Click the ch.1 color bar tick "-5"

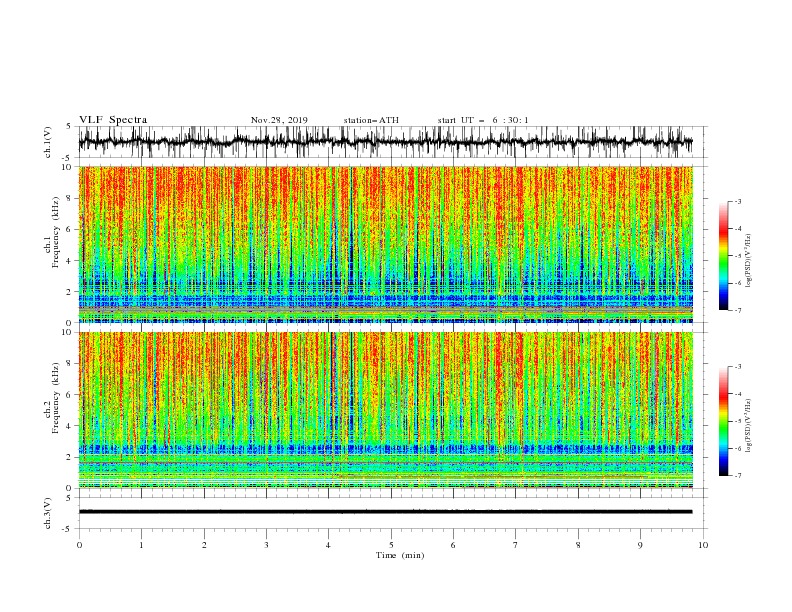738,256
